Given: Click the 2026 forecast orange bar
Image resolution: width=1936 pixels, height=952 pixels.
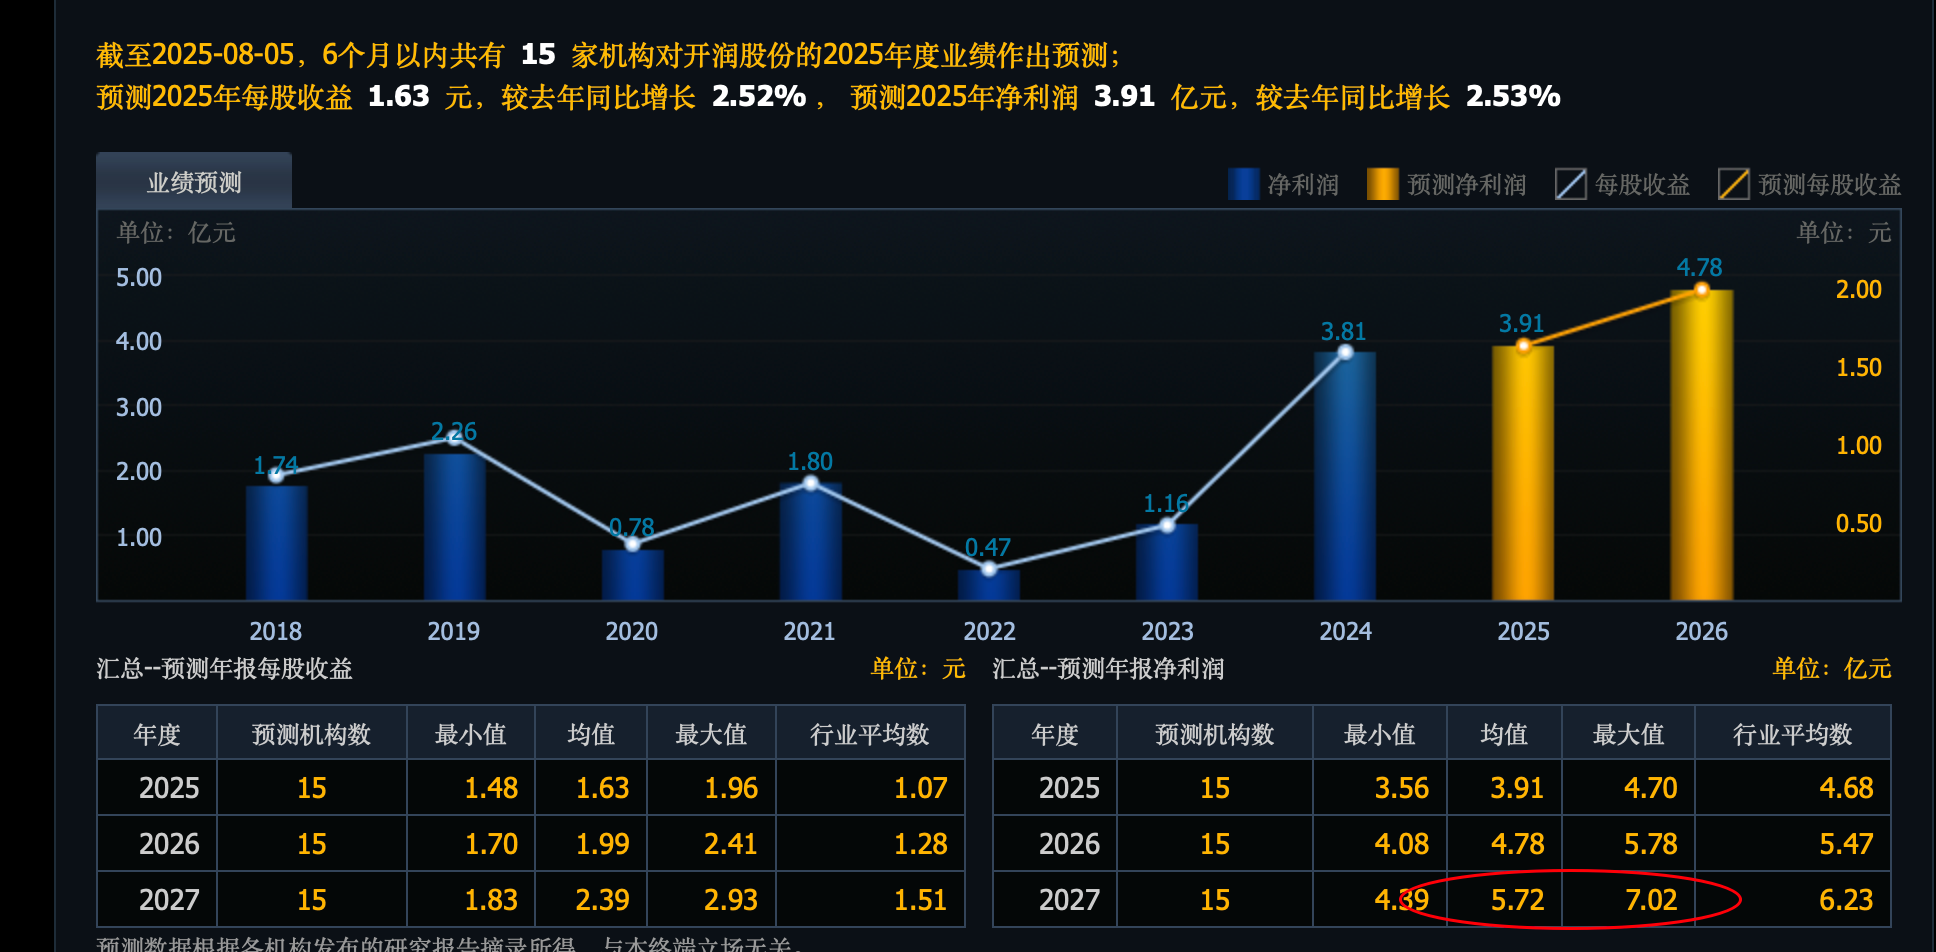Looking at the screenshot, I should pyautogui.click(x=1701, y=445).
